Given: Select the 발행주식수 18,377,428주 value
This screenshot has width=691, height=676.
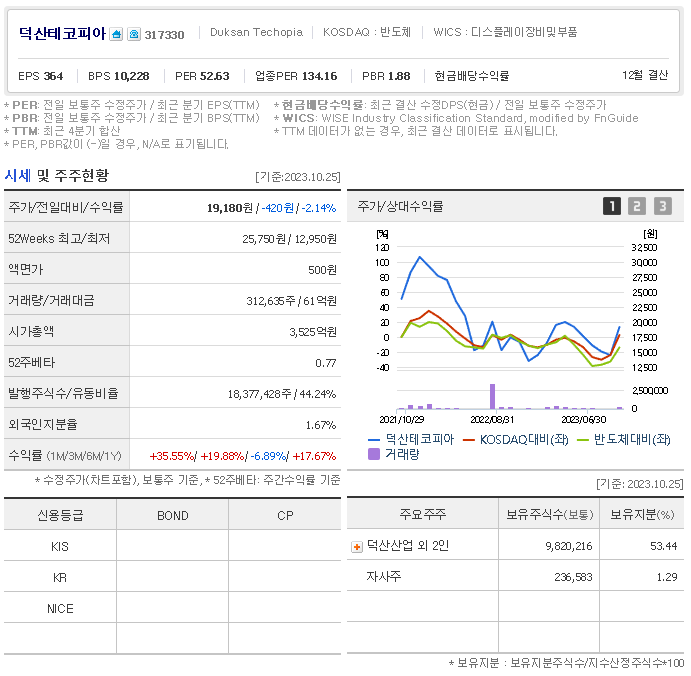Looking at the screenshot, I should (x=260, y=394).
